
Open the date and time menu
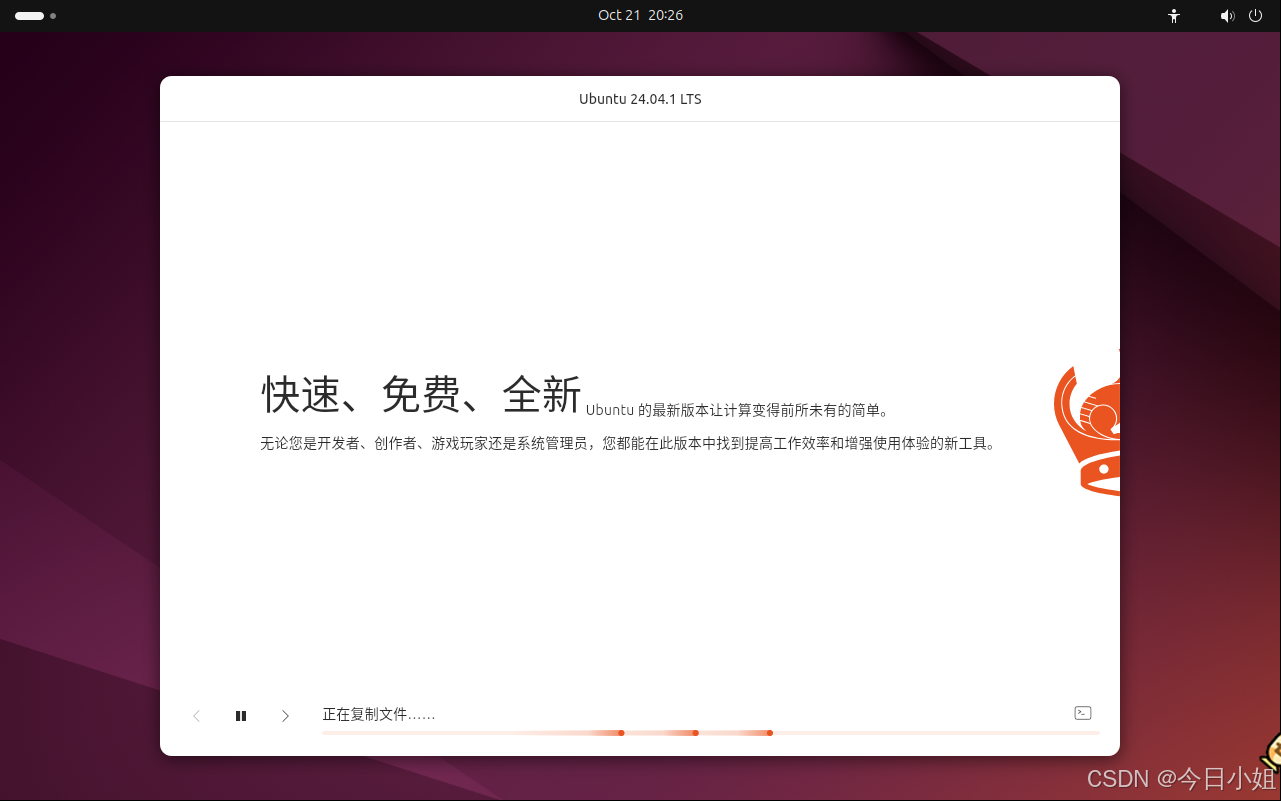640,15
